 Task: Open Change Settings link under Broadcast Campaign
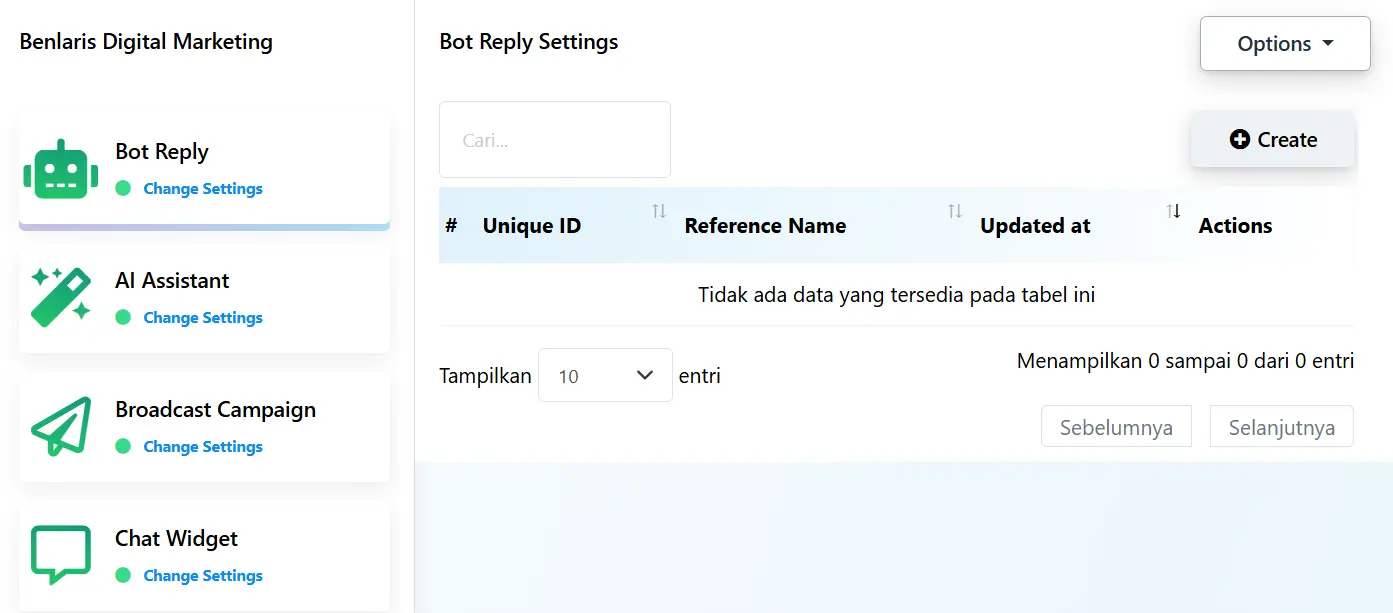[203, 447]
